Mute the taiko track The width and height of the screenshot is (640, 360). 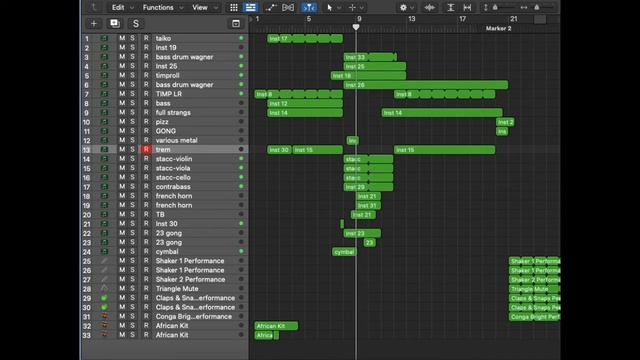coord(122,38)
